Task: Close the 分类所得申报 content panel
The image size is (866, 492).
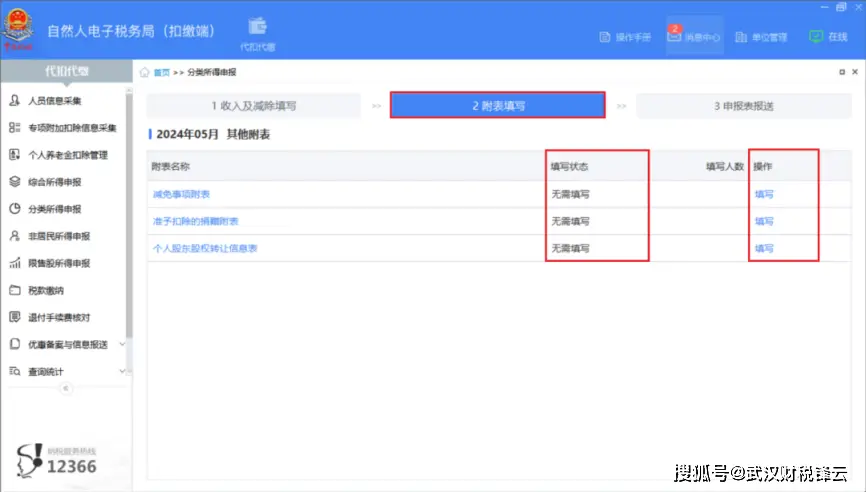Action: click(856, 72)
